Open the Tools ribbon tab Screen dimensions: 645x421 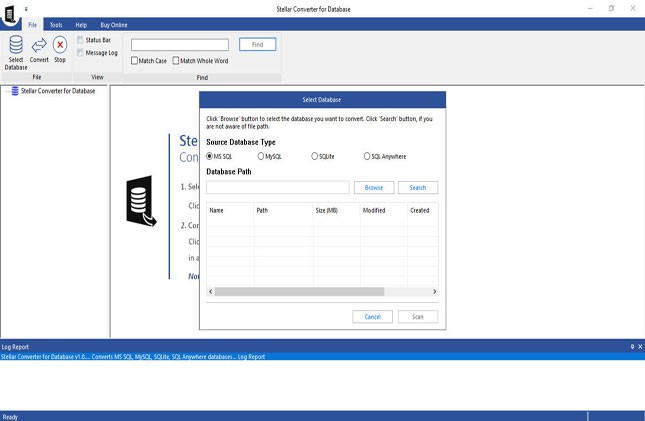click(x=55, y=24)
